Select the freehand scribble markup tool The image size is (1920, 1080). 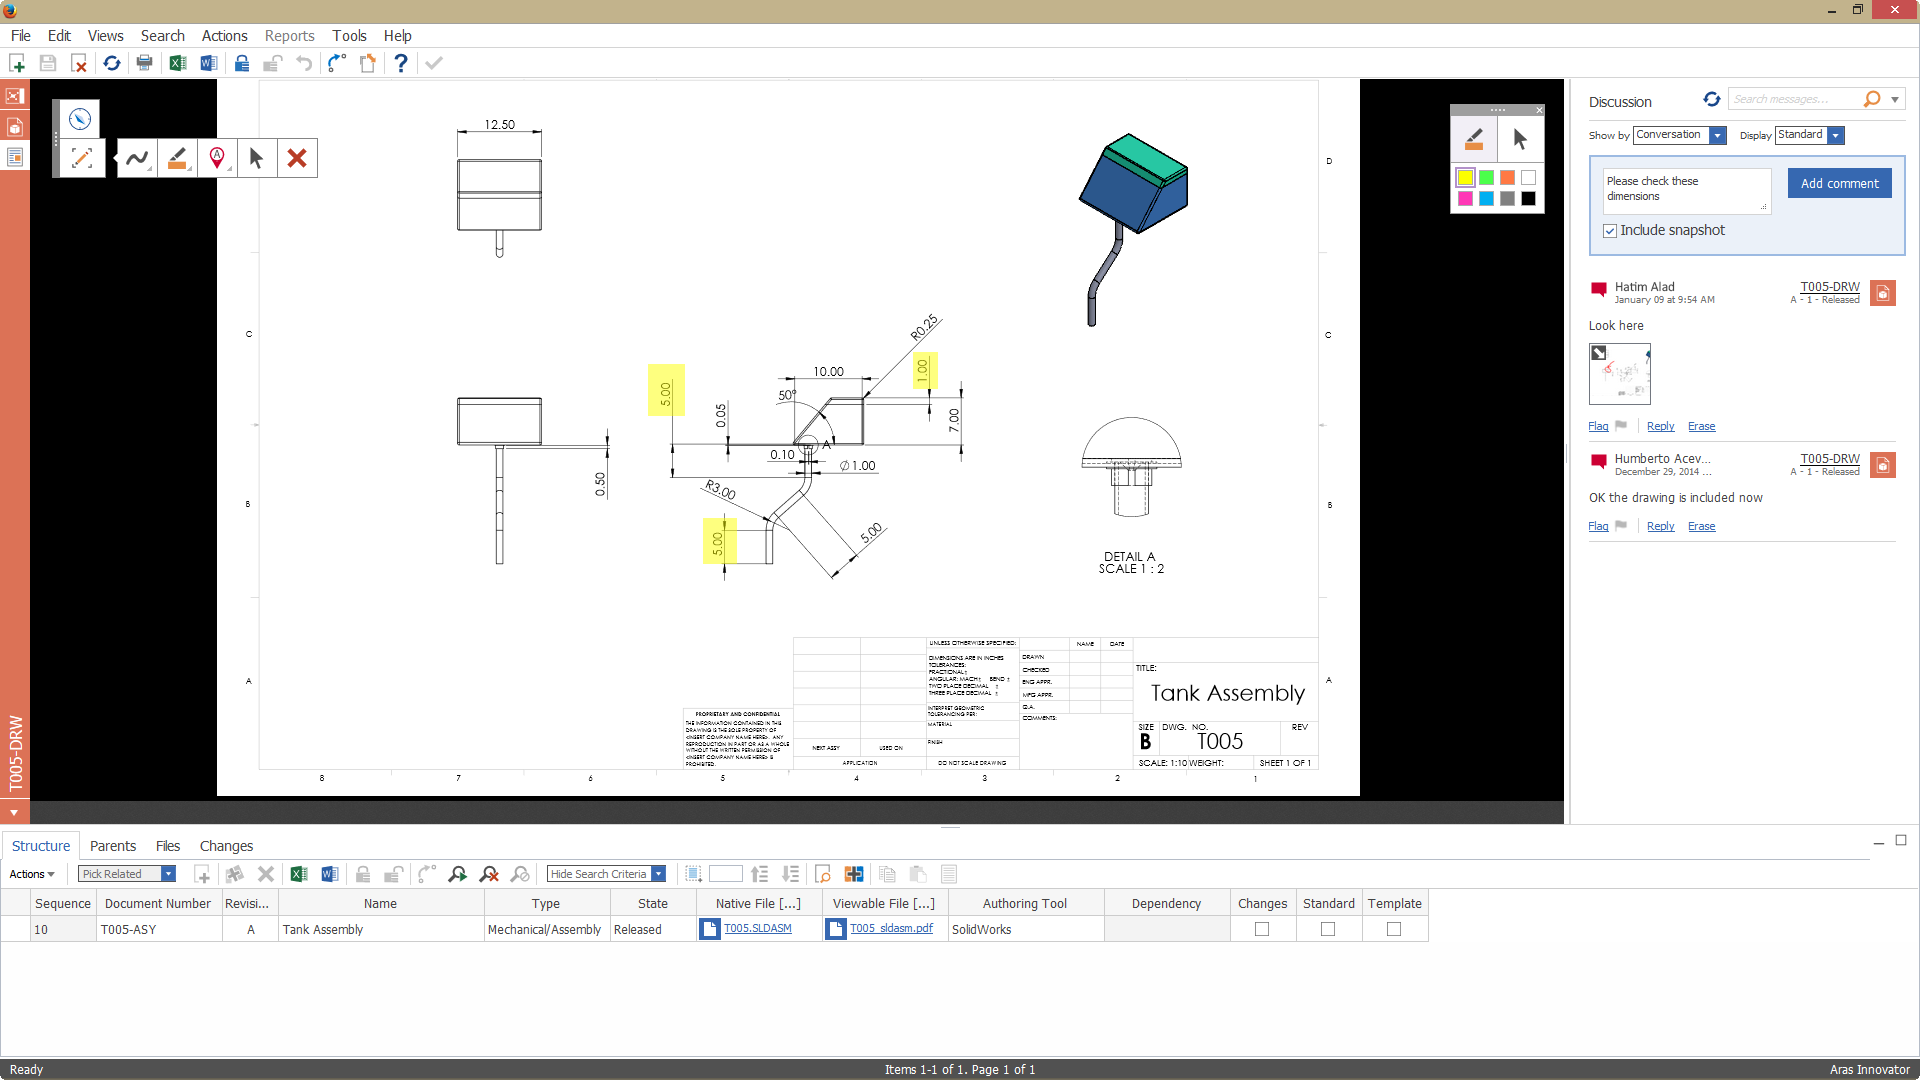(137, 158)
